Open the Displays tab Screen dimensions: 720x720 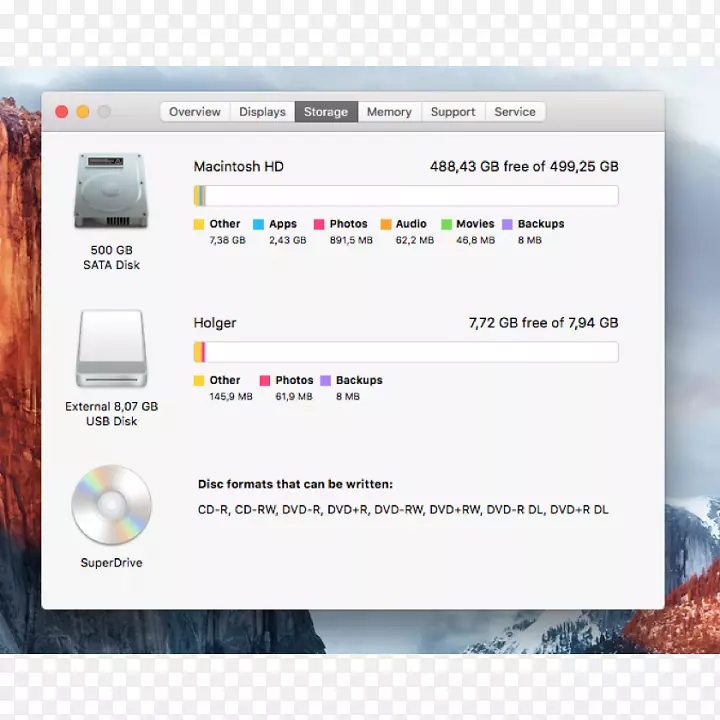coord(262,112)
